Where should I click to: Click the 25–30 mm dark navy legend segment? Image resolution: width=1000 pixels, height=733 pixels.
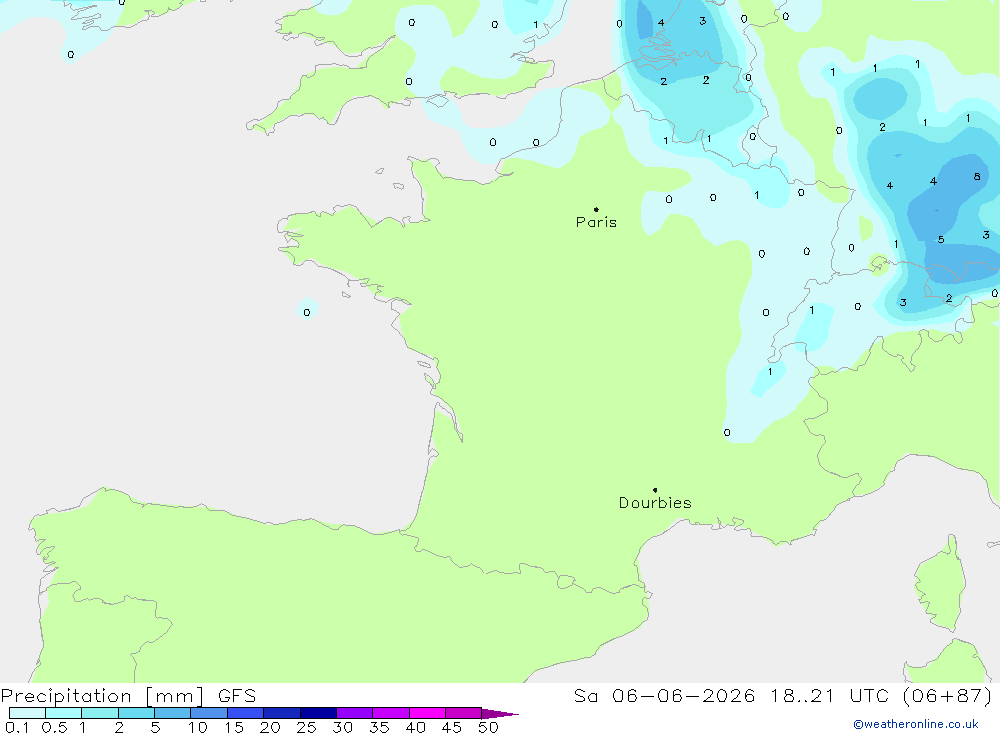[318, 713]
